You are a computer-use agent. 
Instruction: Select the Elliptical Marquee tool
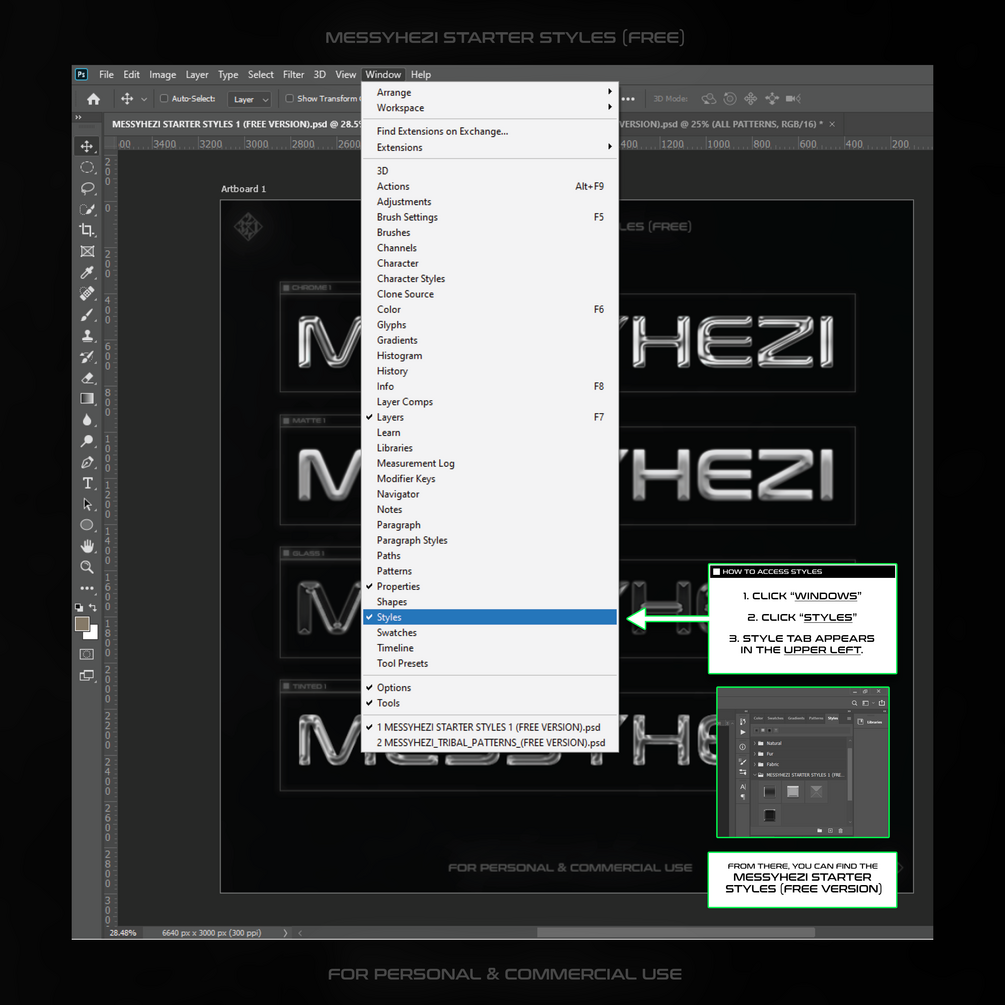tap(87, 167)
